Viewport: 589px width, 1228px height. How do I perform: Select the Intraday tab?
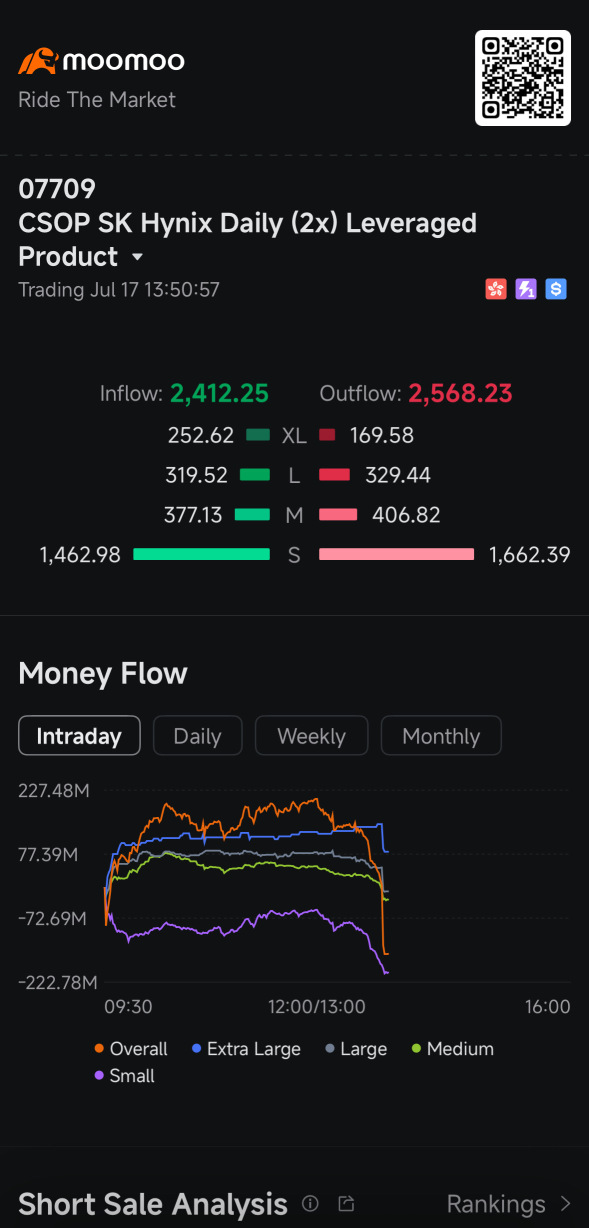pos(79,736)
